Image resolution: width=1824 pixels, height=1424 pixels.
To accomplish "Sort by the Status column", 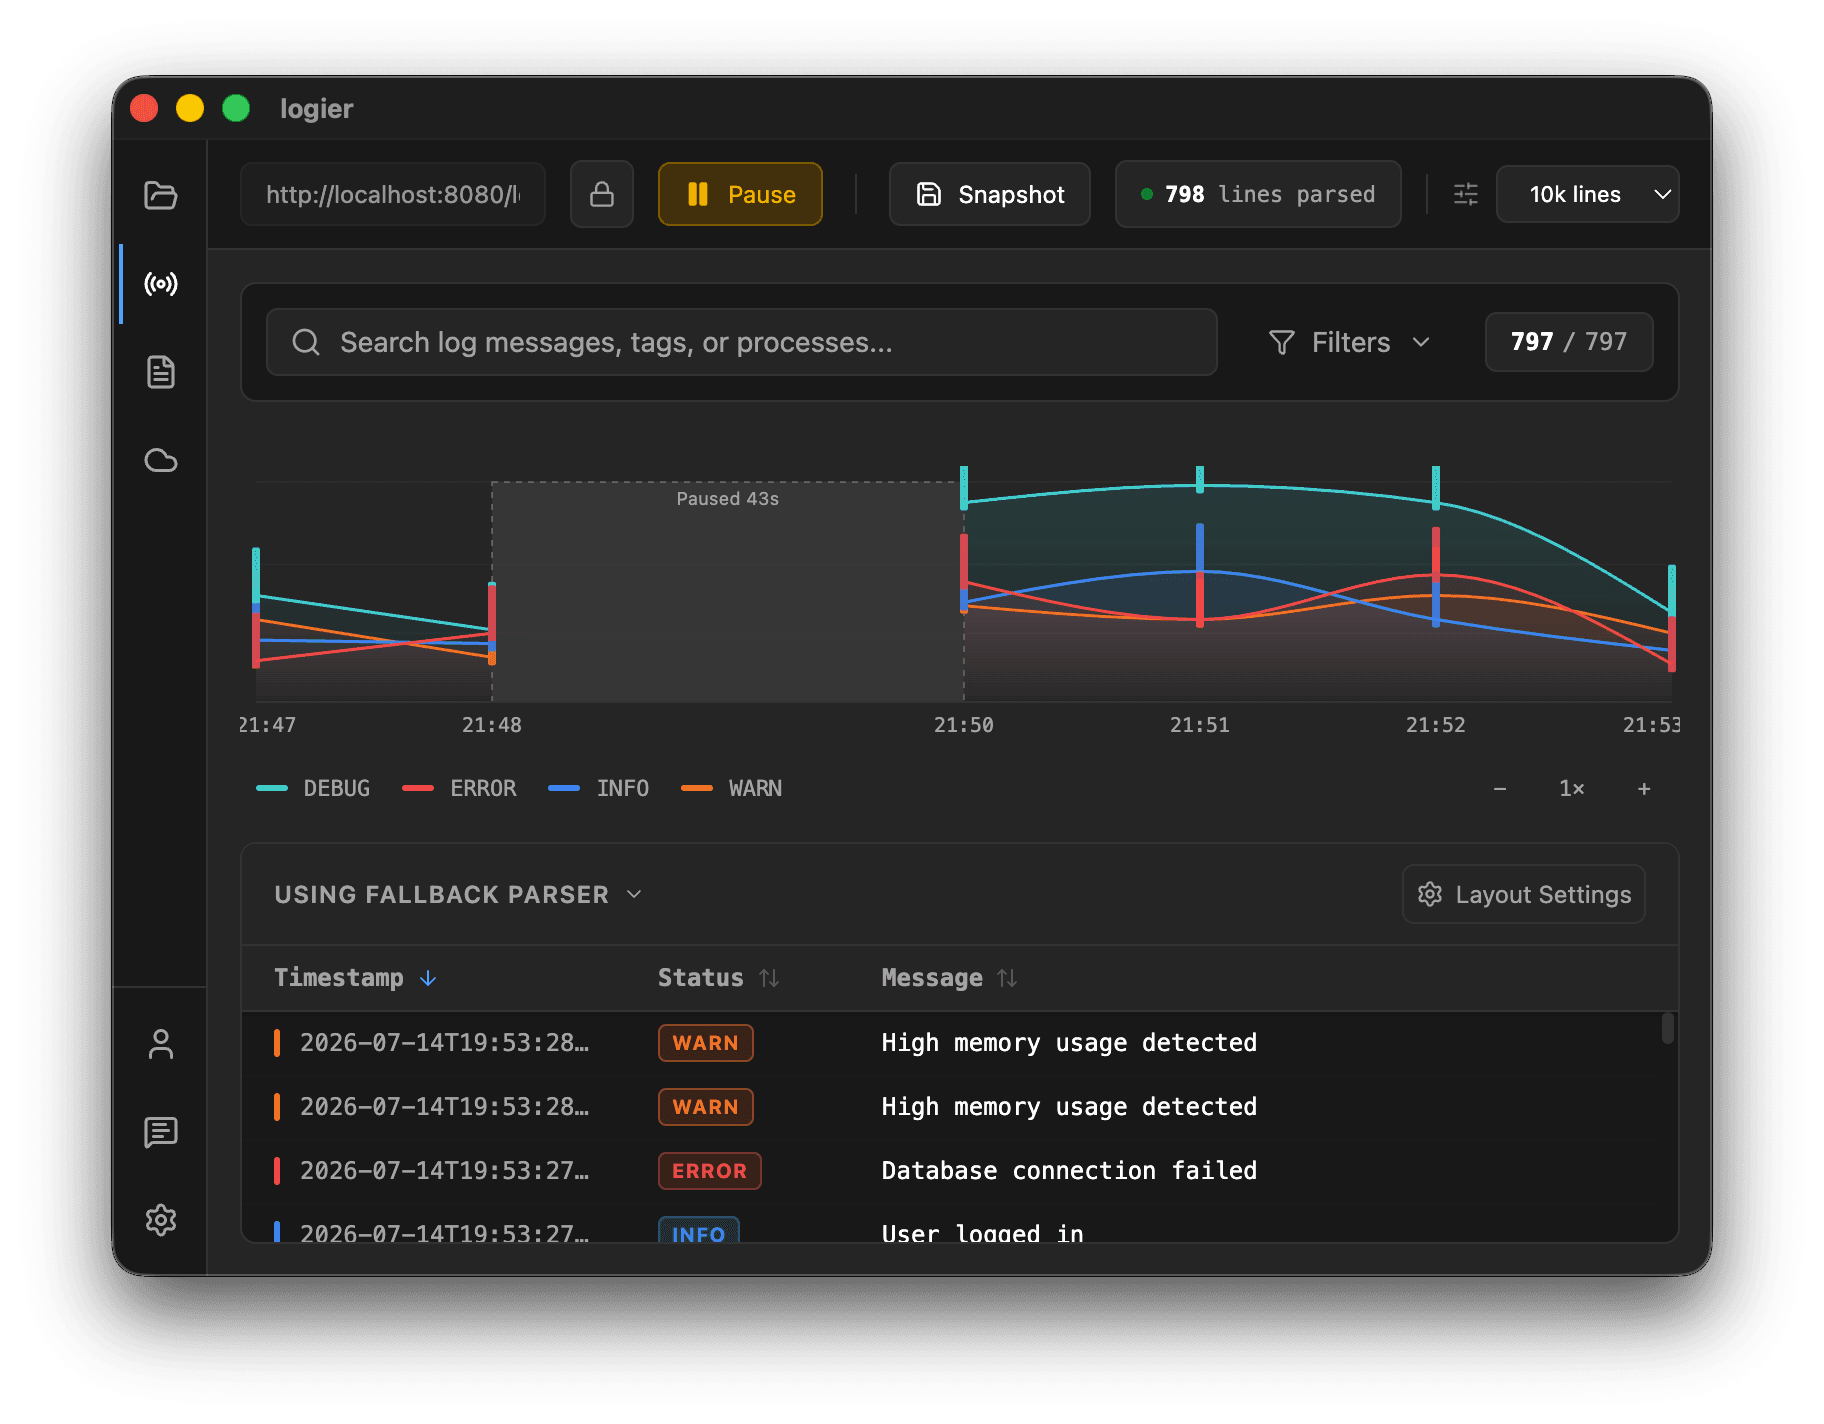I will (718, 978).
